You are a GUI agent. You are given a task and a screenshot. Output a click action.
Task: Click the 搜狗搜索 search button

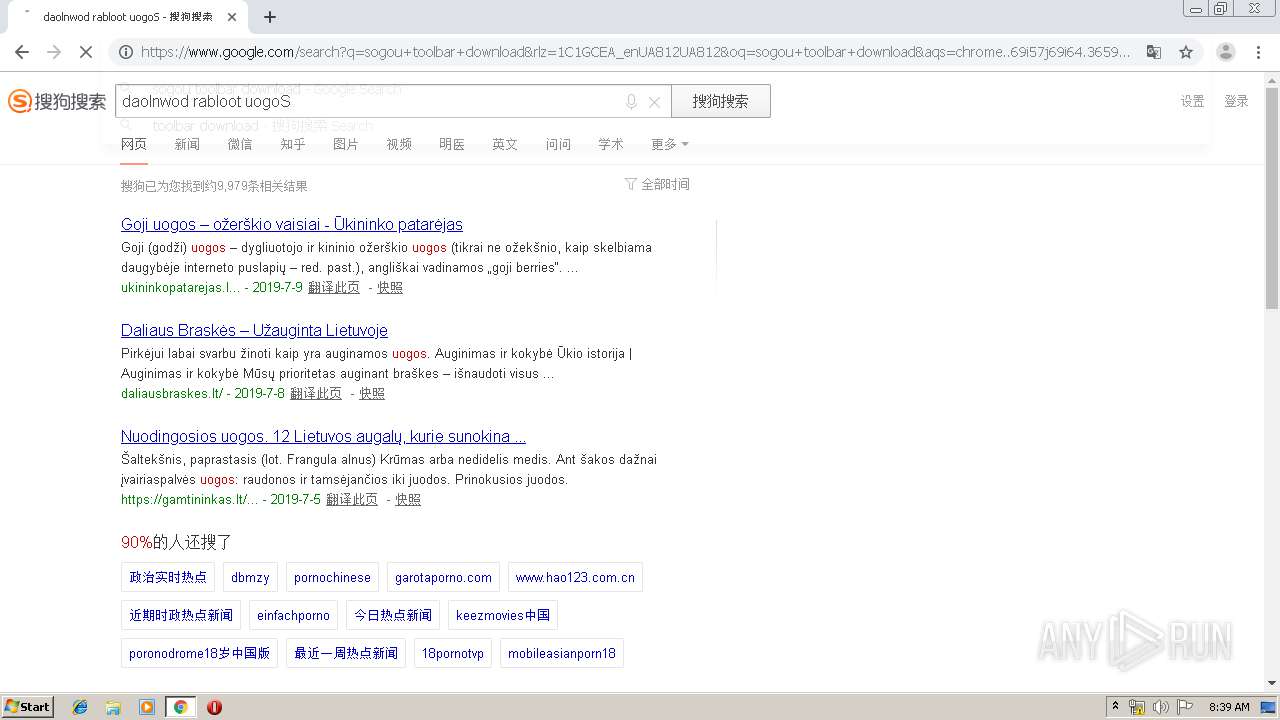tap(720, 101)
